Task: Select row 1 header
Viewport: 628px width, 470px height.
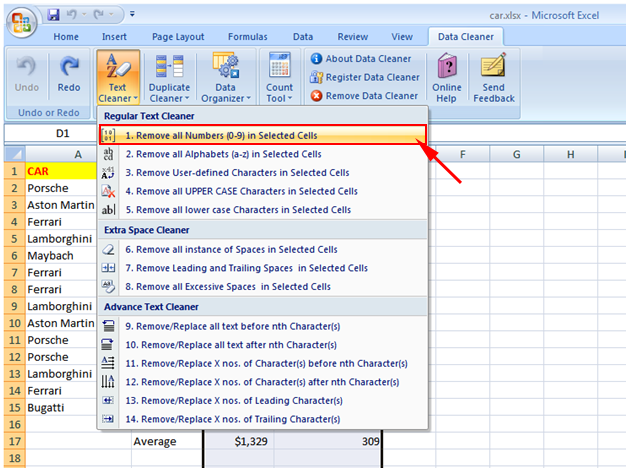Action: pyautogui.click(x=15, y=171)
